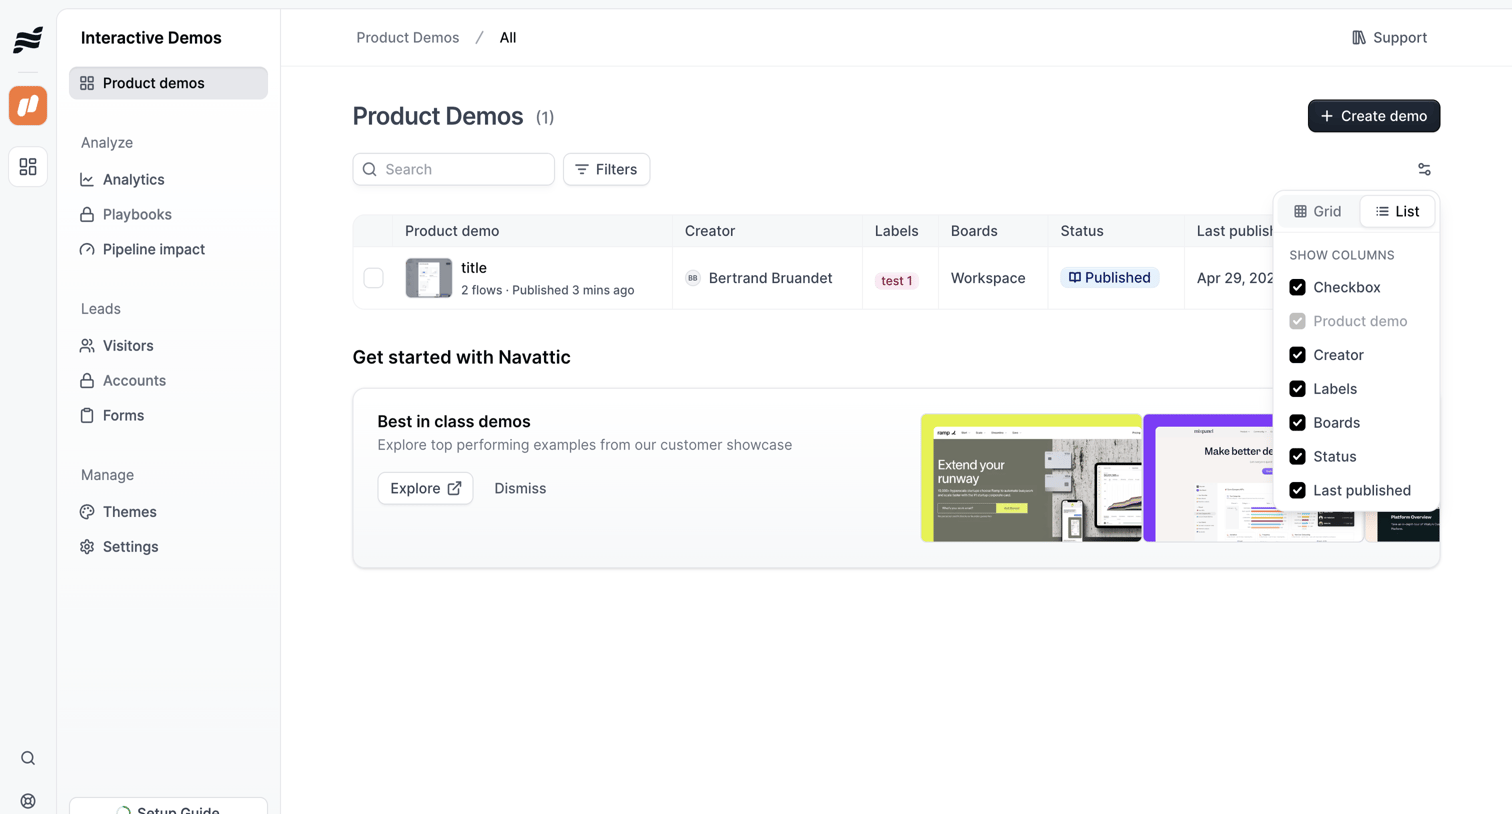1512x814 pixels.
Task: Click the title demo name
Action: tap(474, 268)
